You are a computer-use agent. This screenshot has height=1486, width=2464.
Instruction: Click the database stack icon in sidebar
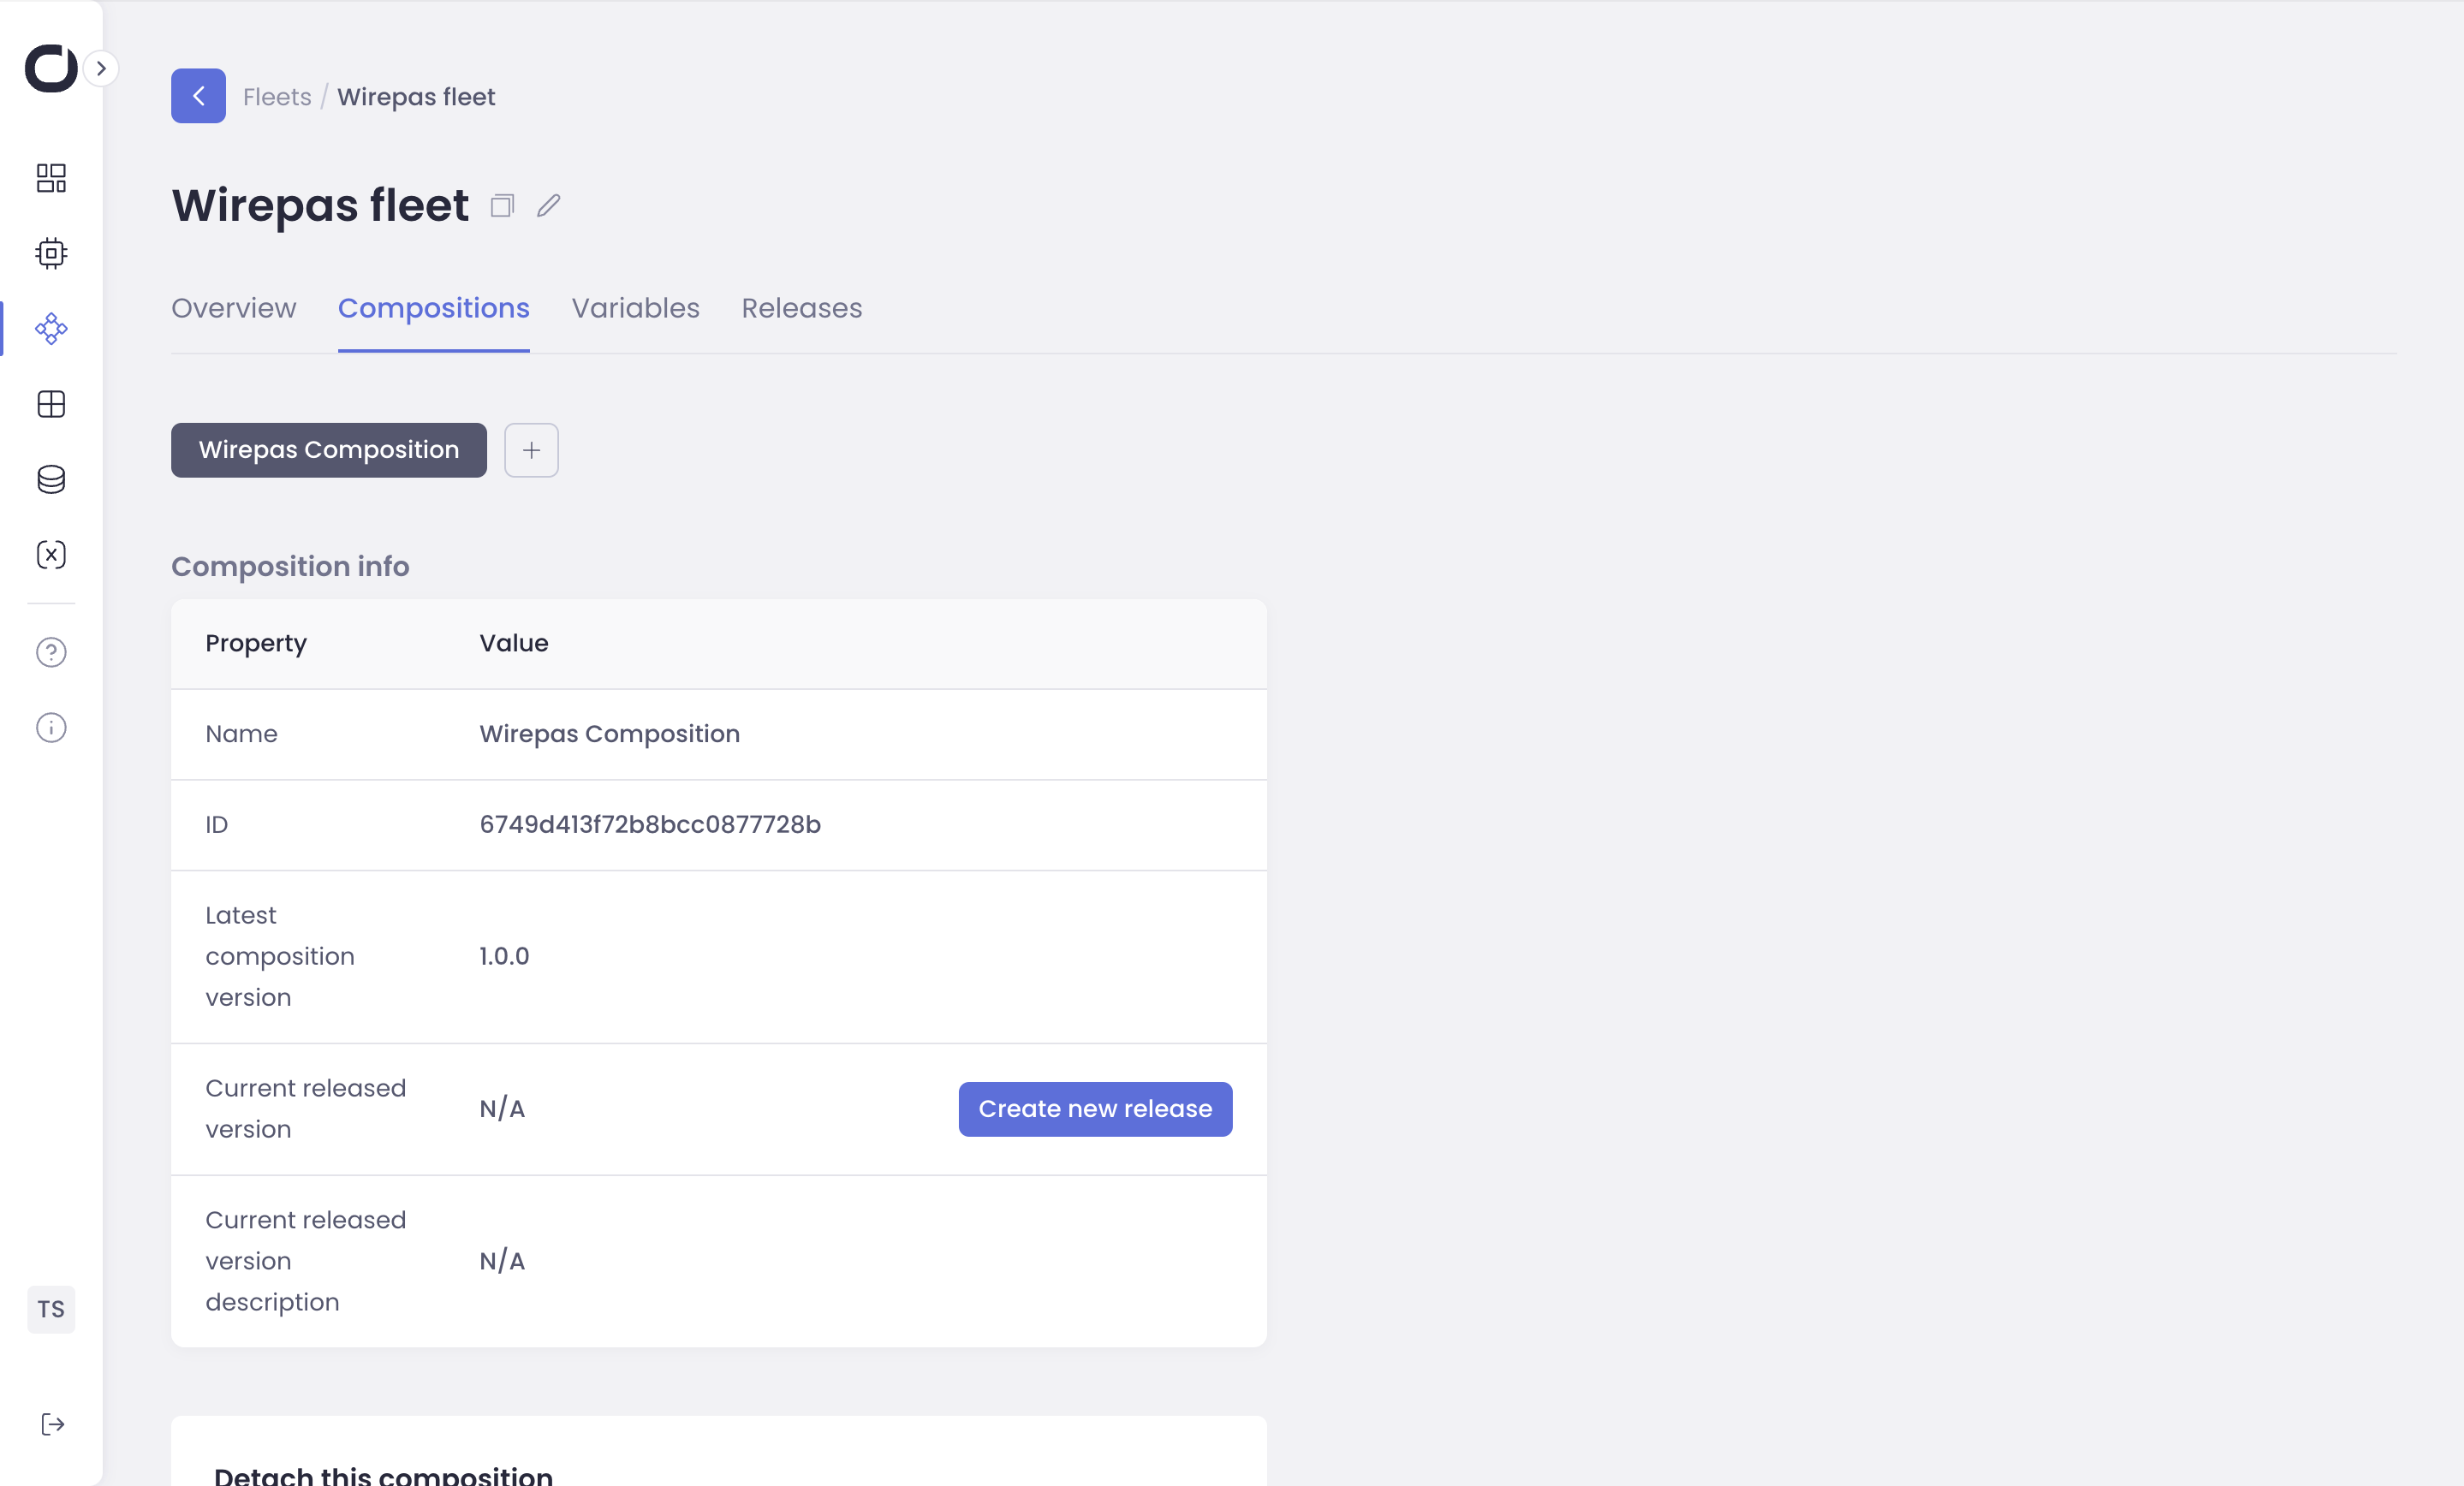[x=51, y=479]
